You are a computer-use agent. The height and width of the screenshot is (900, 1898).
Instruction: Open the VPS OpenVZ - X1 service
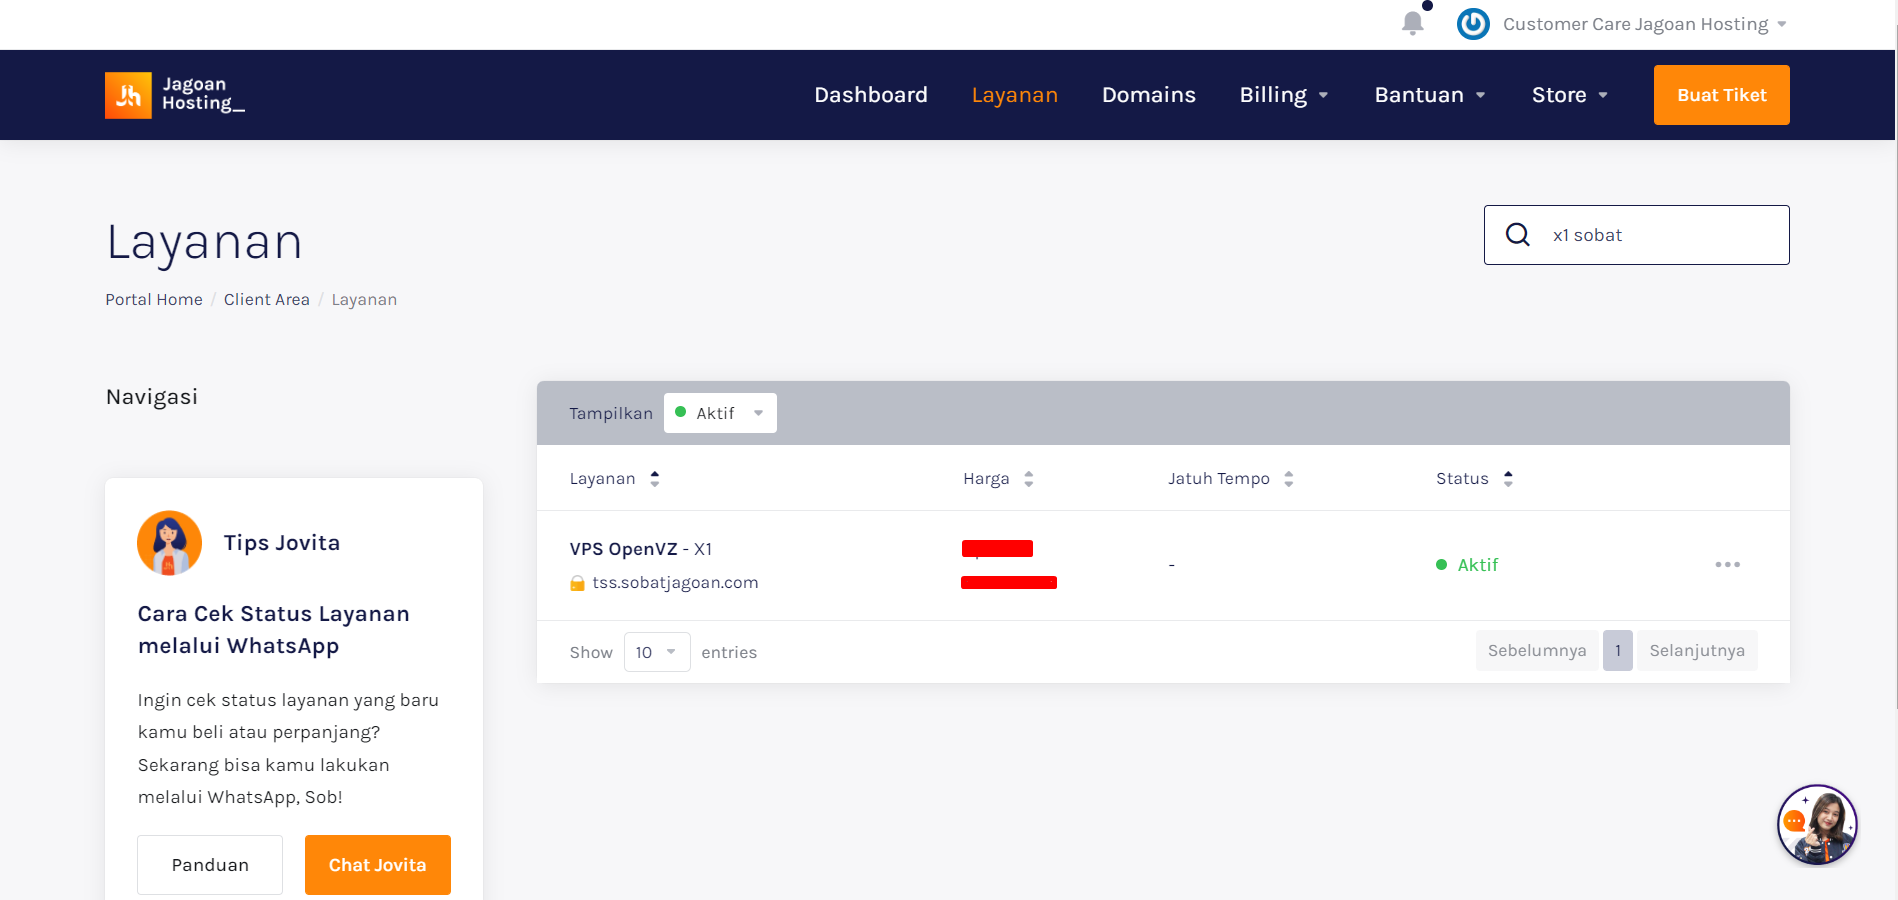pos(641,549)
